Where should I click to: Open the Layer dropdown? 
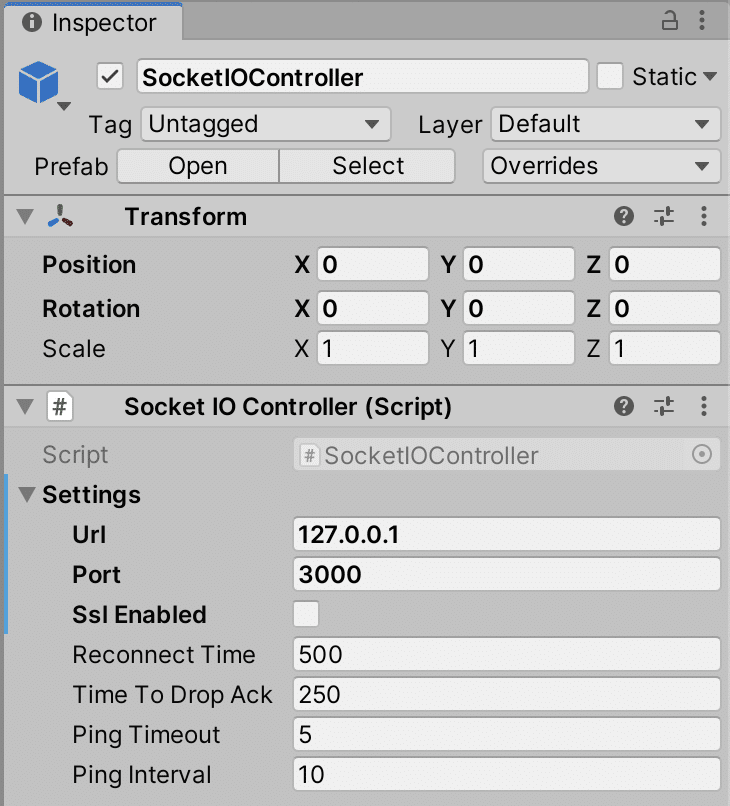point(605,125)
